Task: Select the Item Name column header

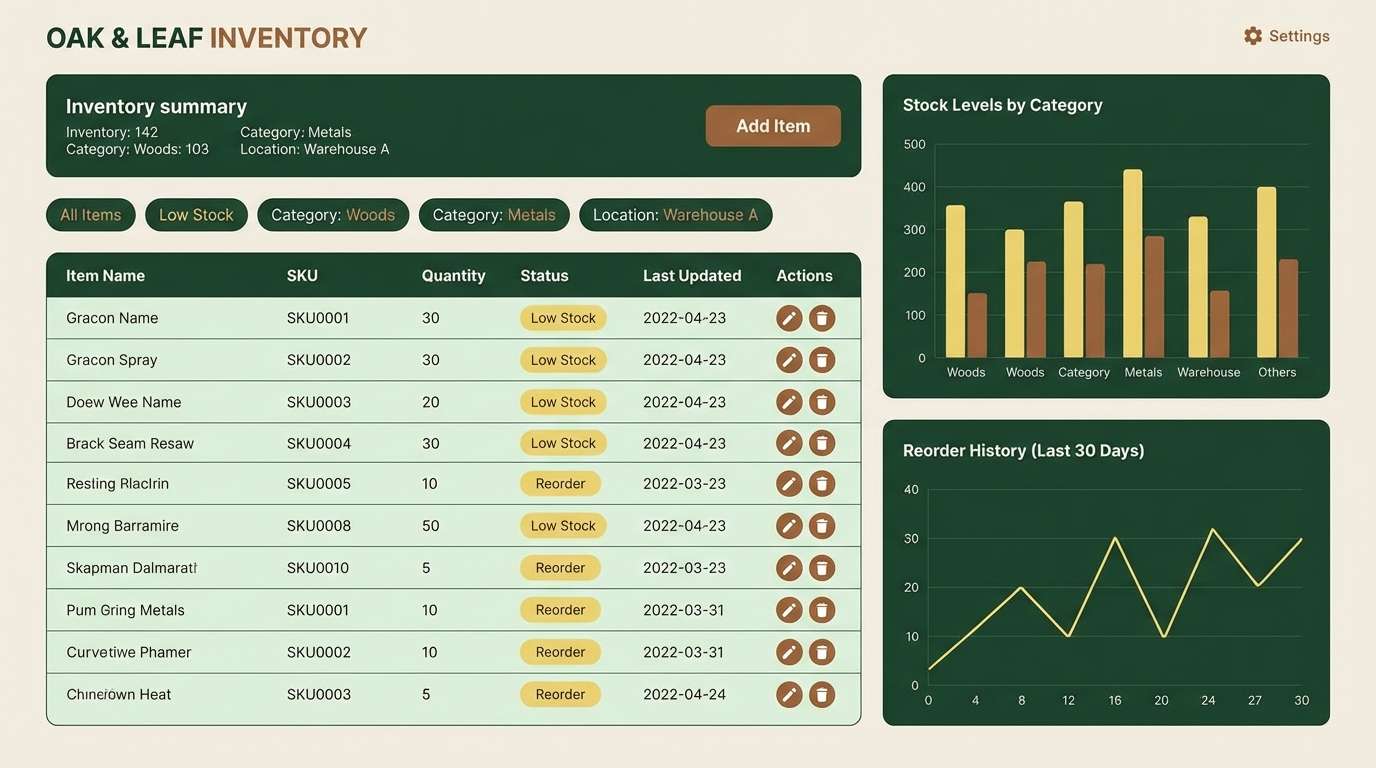Action: [x=104, y=275]
